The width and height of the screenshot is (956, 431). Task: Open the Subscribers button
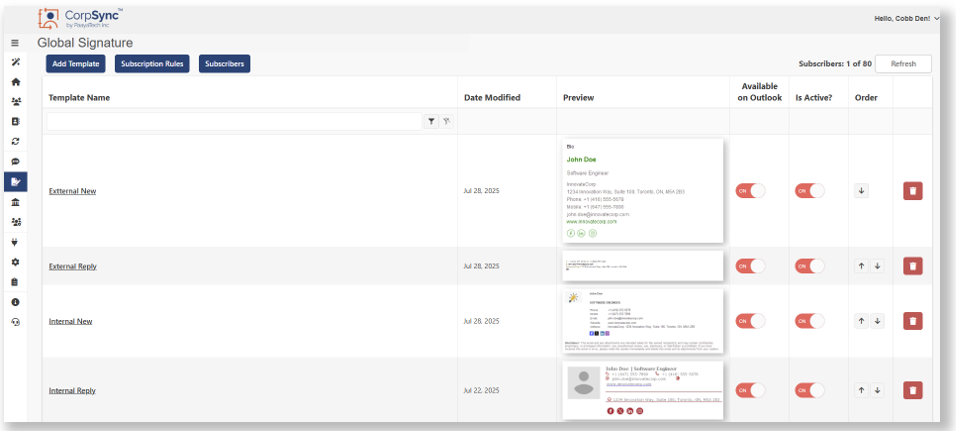pyautogui.click(x=224, y=64)
